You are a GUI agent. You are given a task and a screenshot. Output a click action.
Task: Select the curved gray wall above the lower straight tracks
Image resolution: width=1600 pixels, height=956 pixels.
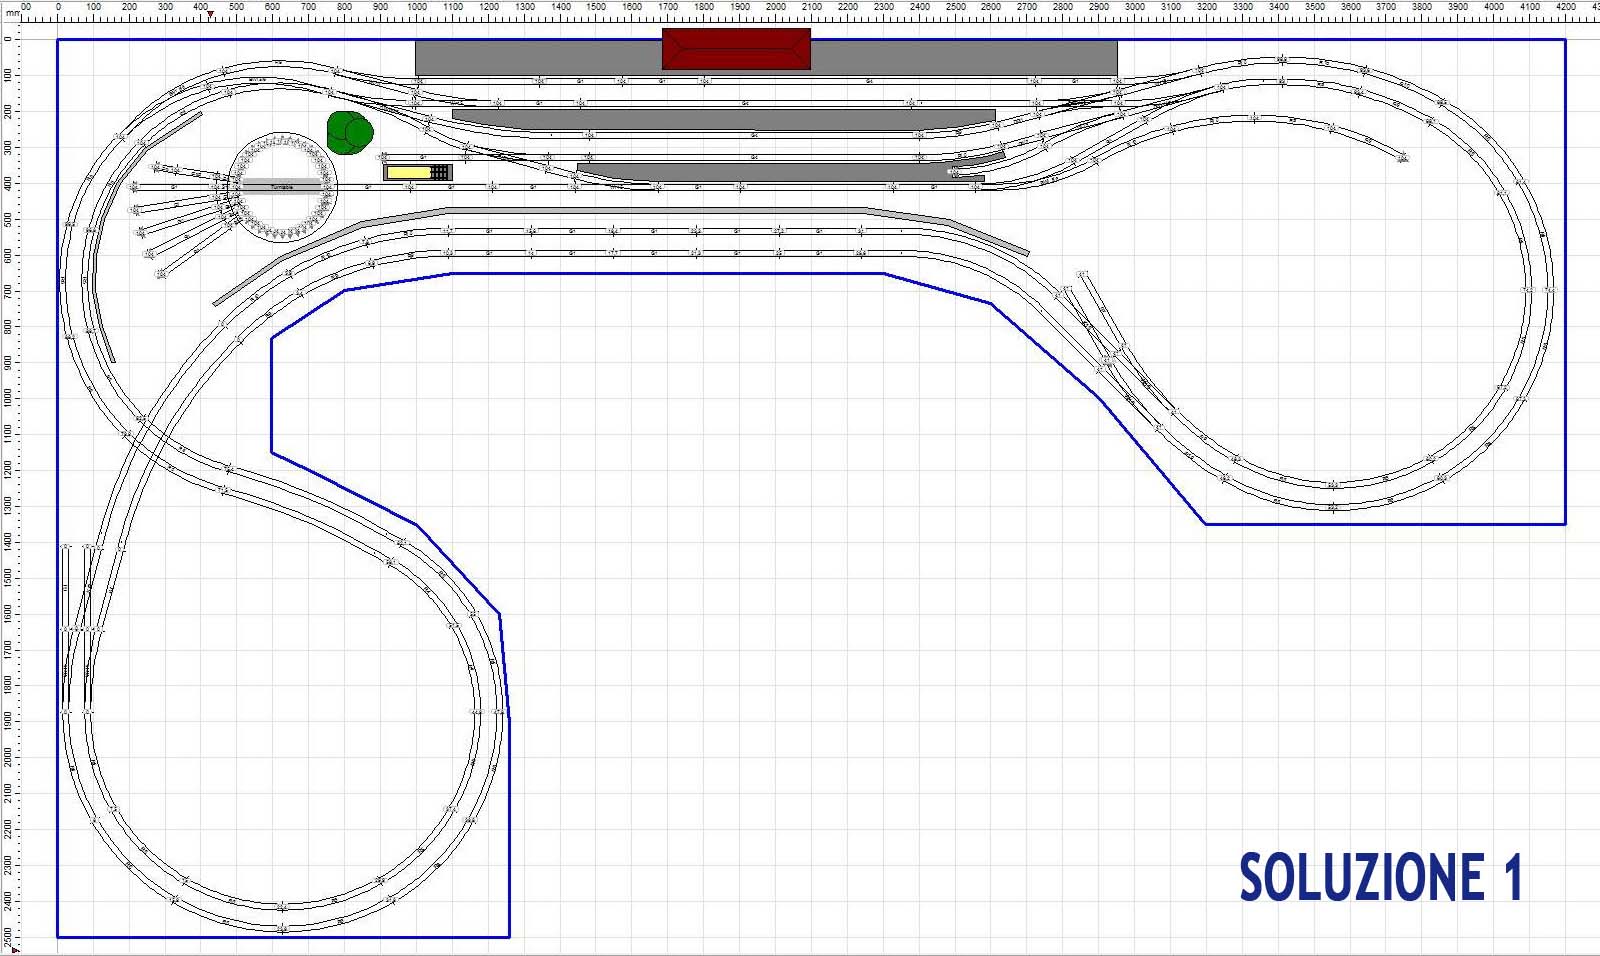[650, 211]
